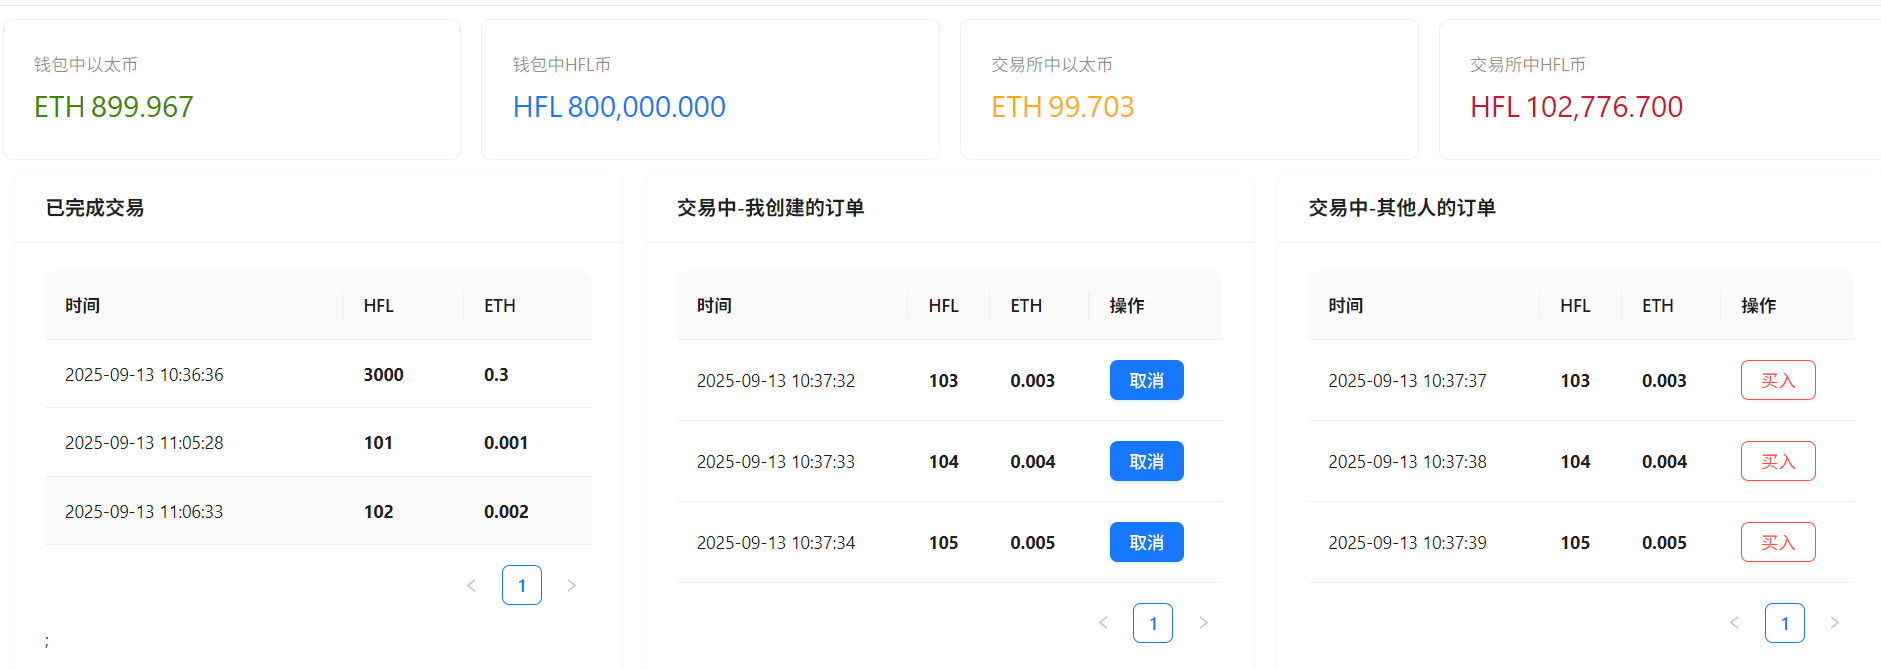The height and width of the screenshot is (670, 1881).
Task: Click the exchange HFL 102,776.700 balance card
Action: point(1658,90)
